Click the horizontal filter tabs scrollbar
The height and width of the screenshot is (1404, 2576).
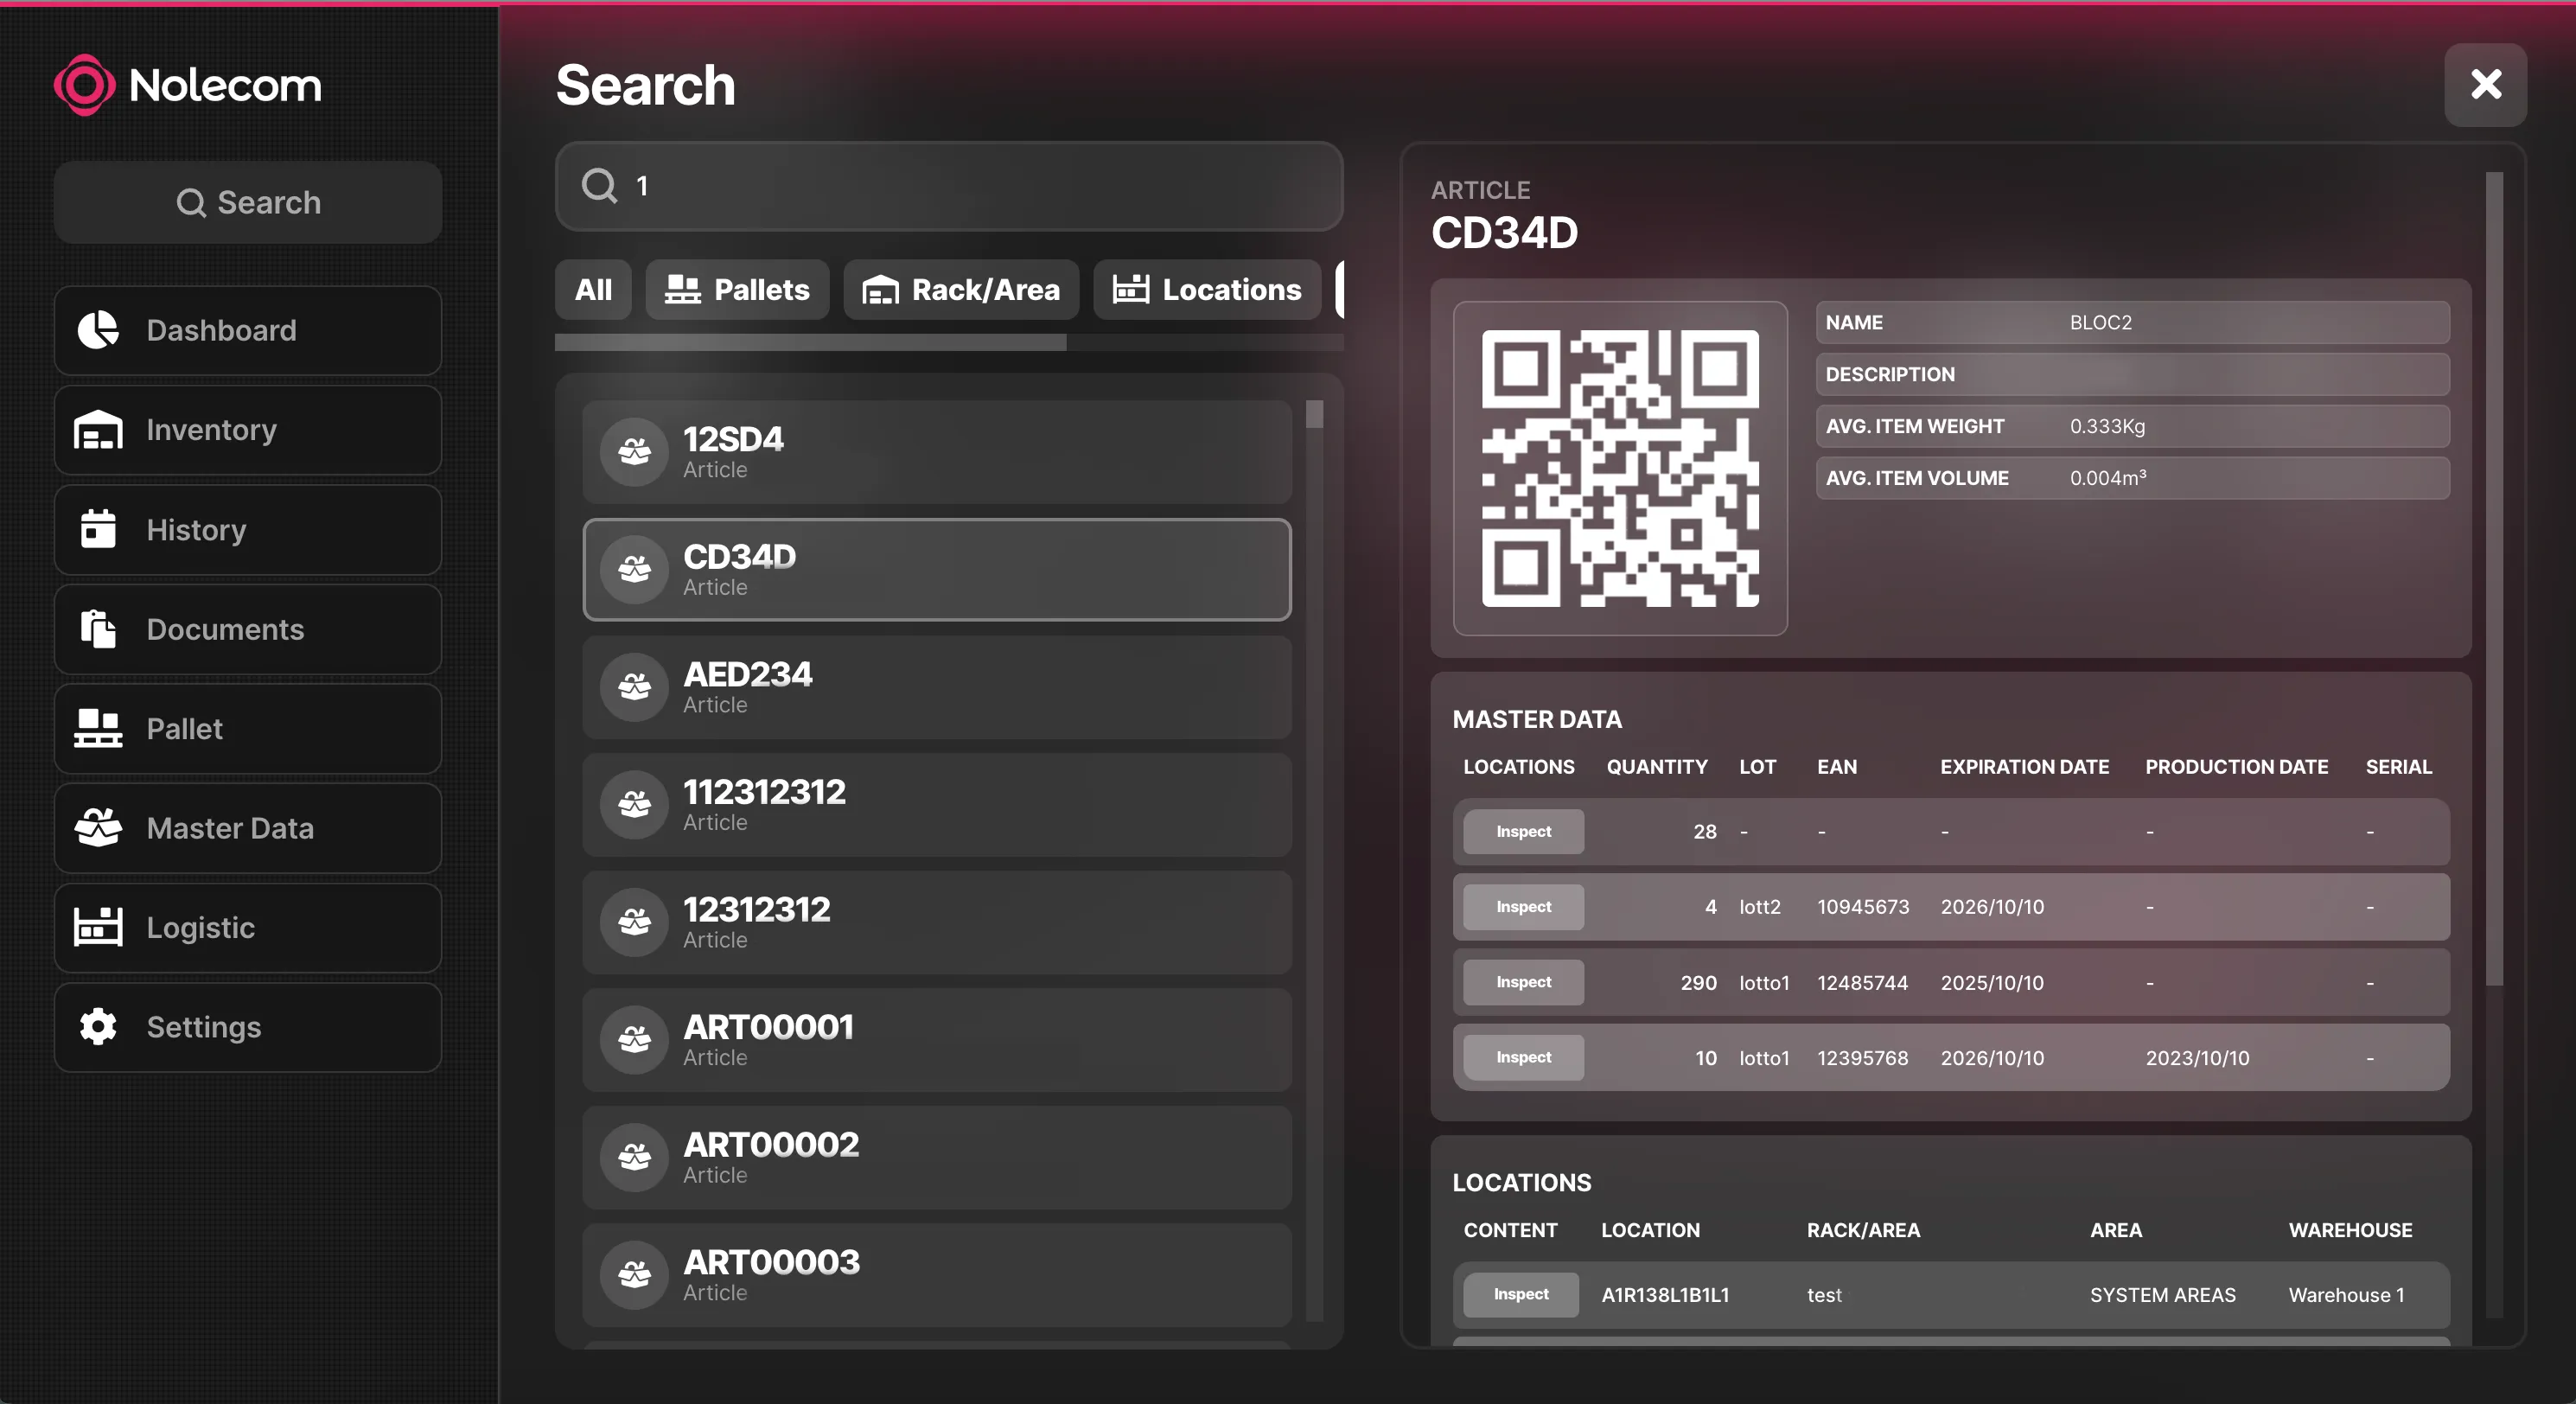pos(810,343)
